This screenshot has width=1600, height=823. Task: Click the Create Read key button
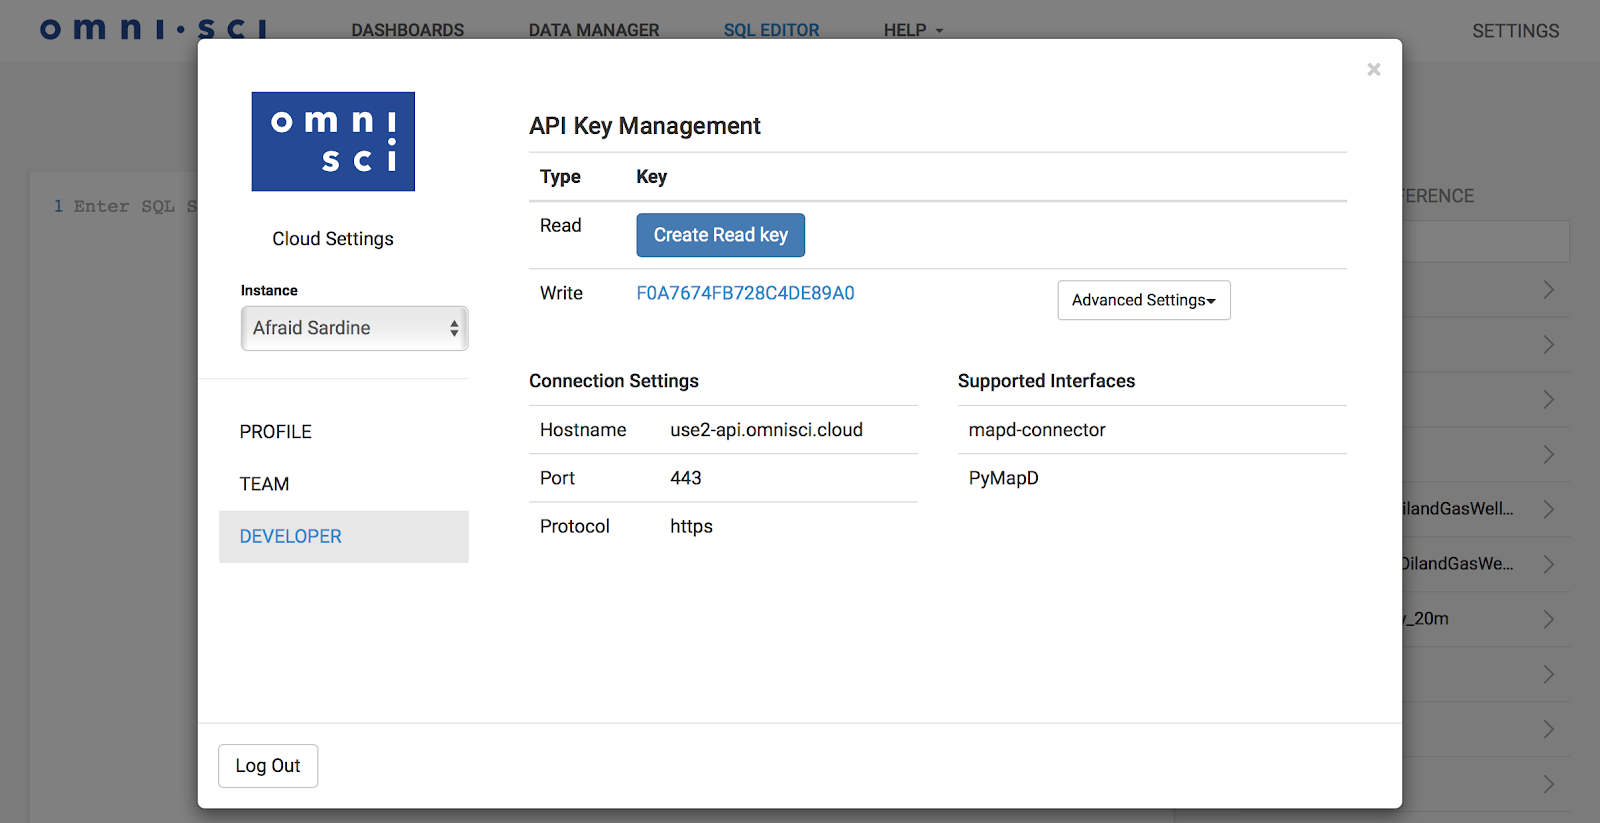tap(720, 235)
